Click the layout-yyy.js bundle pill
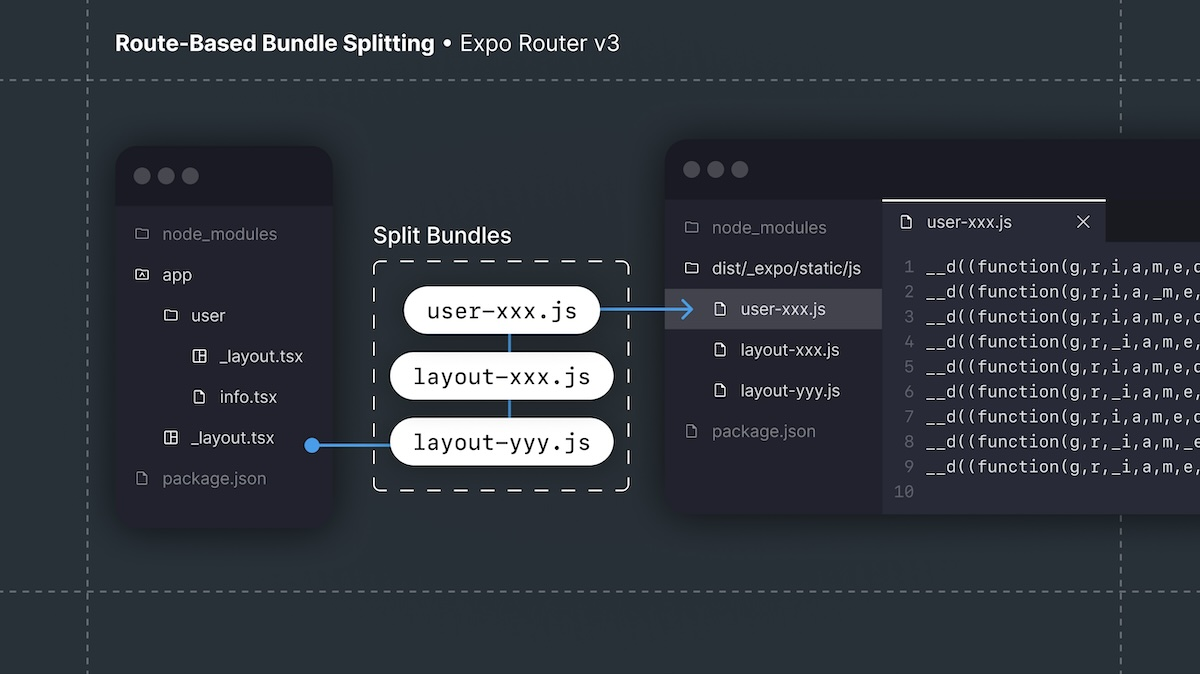 (500, 441)
